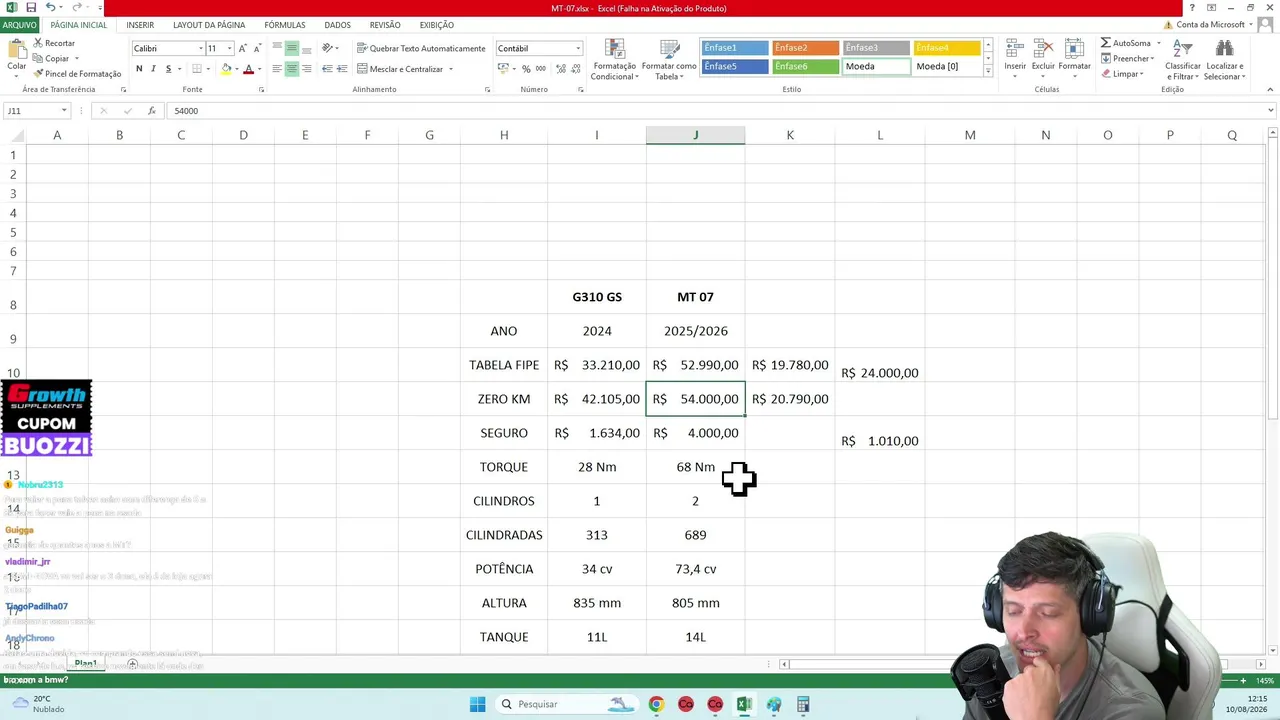Switch to the INSERIR tab
Viewport: 1280px width, 720px height.
(140, 25)
